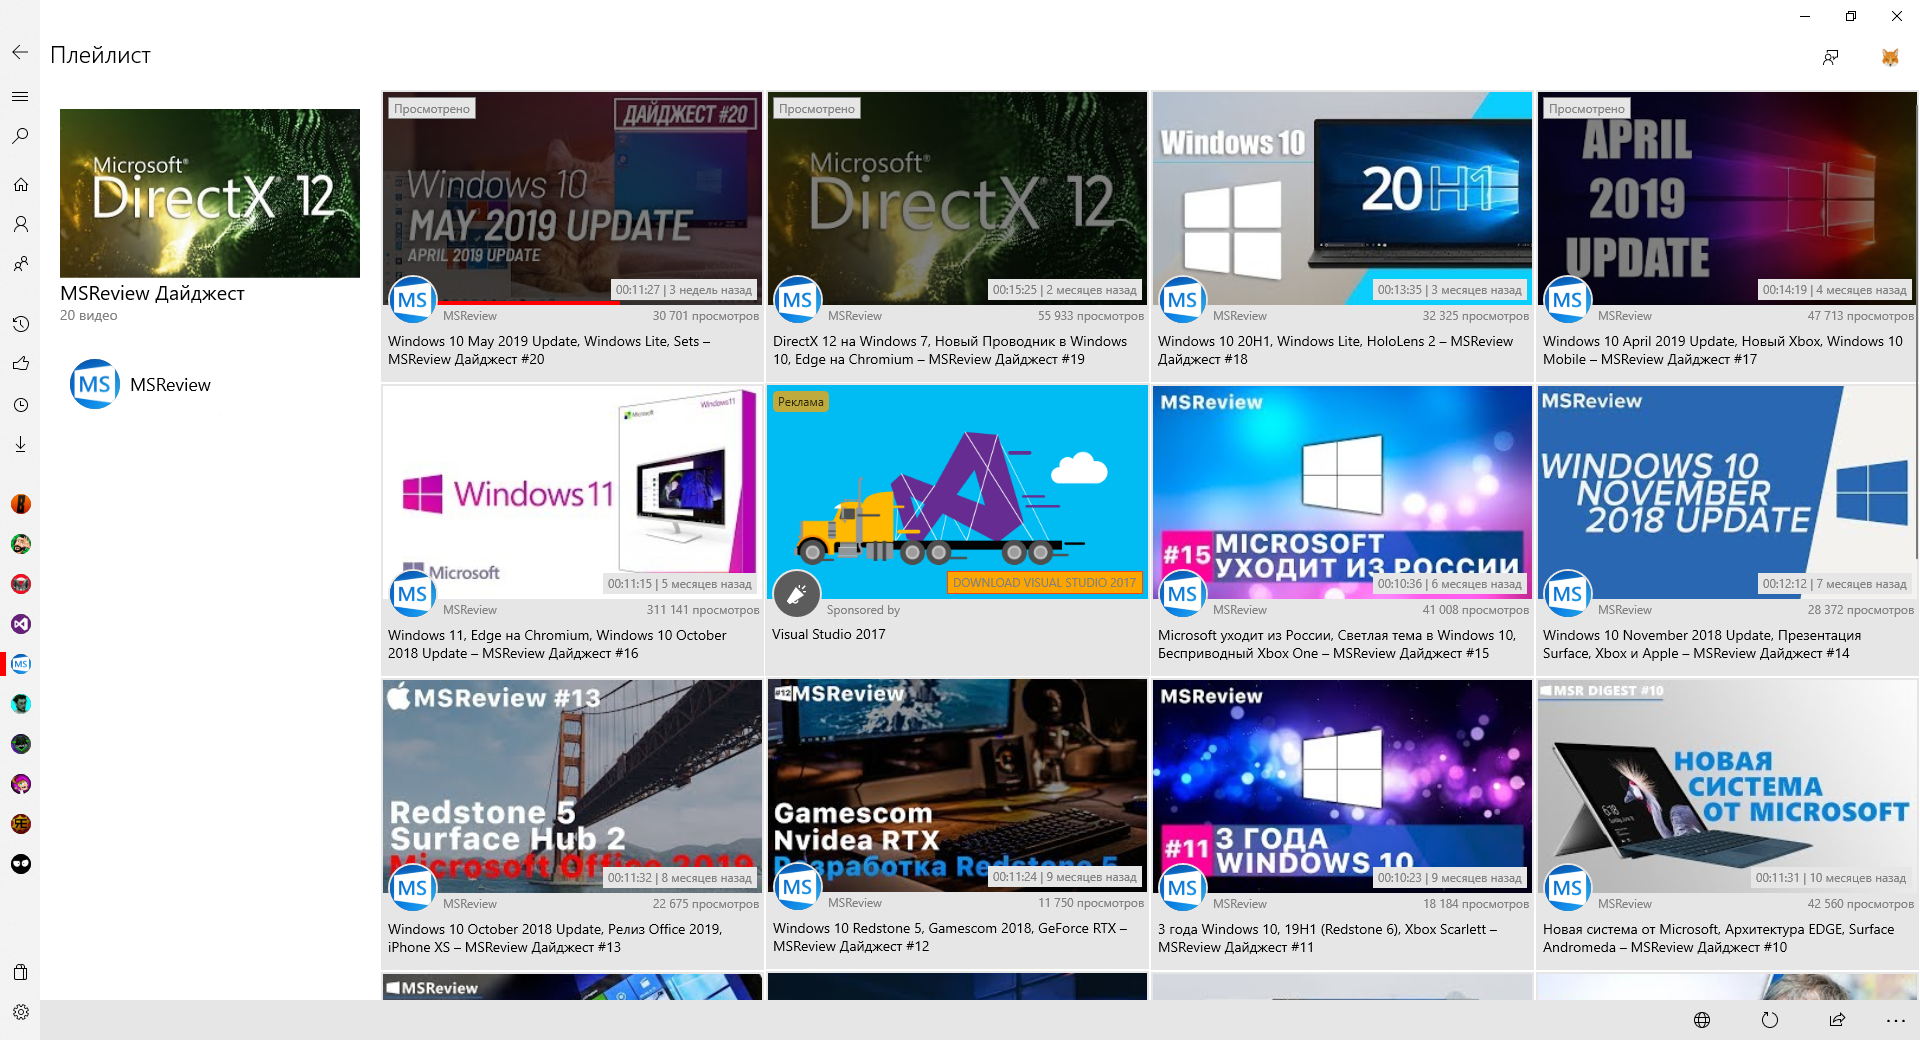
Task: Play the Windows 10 20H1 video thumbnail
Action: tap(1341, 198)
